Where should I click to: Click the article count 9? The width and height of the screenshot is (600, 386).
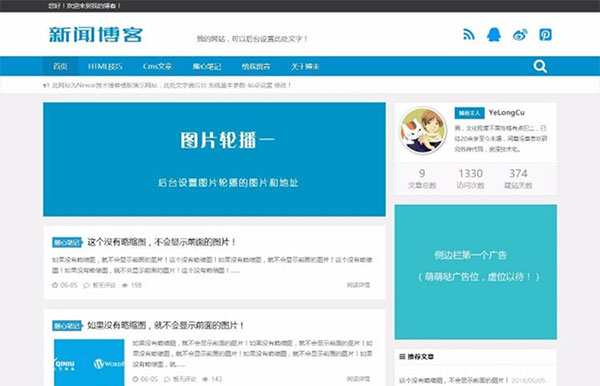(x=422, y=173)
